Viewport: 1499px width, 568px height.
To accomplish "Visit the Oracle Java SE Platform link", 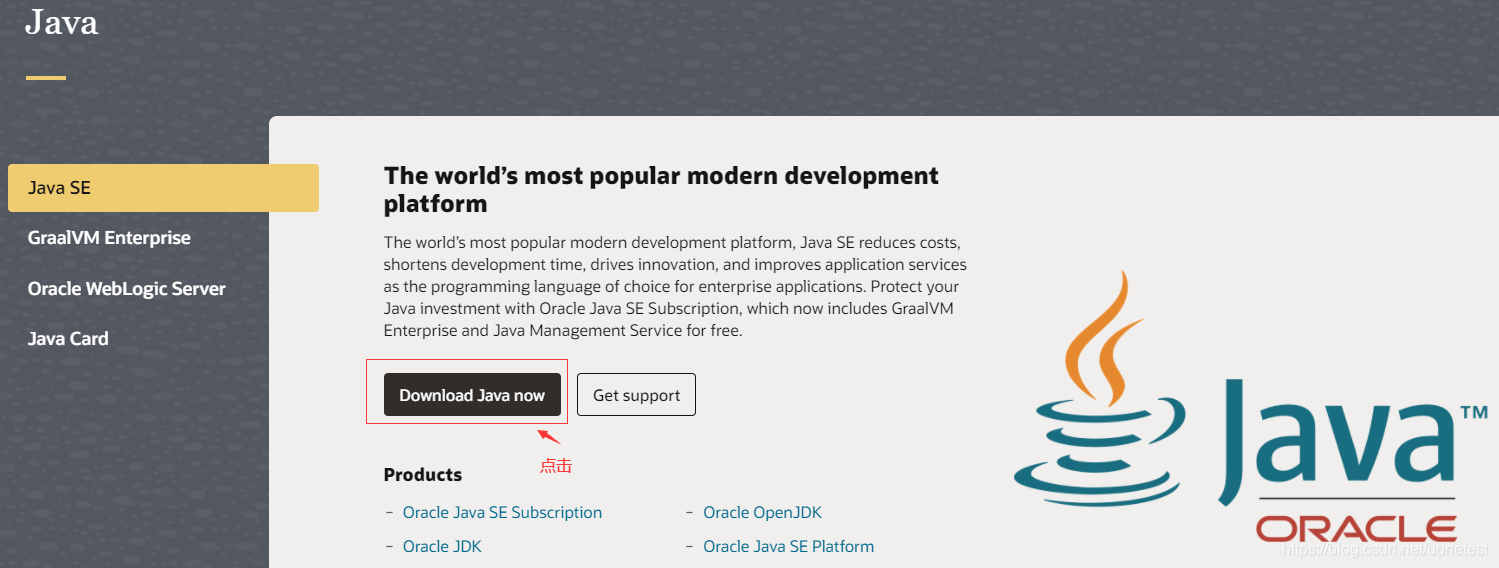I will click(788, 546).
